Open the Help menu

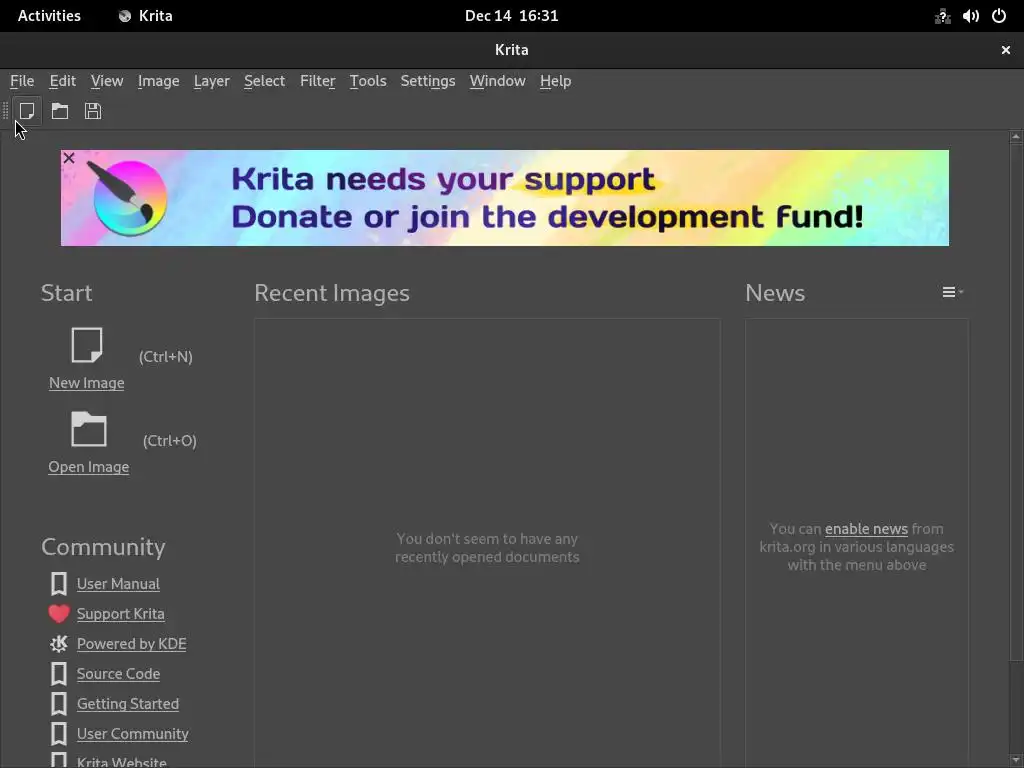[x=556, y=81]
